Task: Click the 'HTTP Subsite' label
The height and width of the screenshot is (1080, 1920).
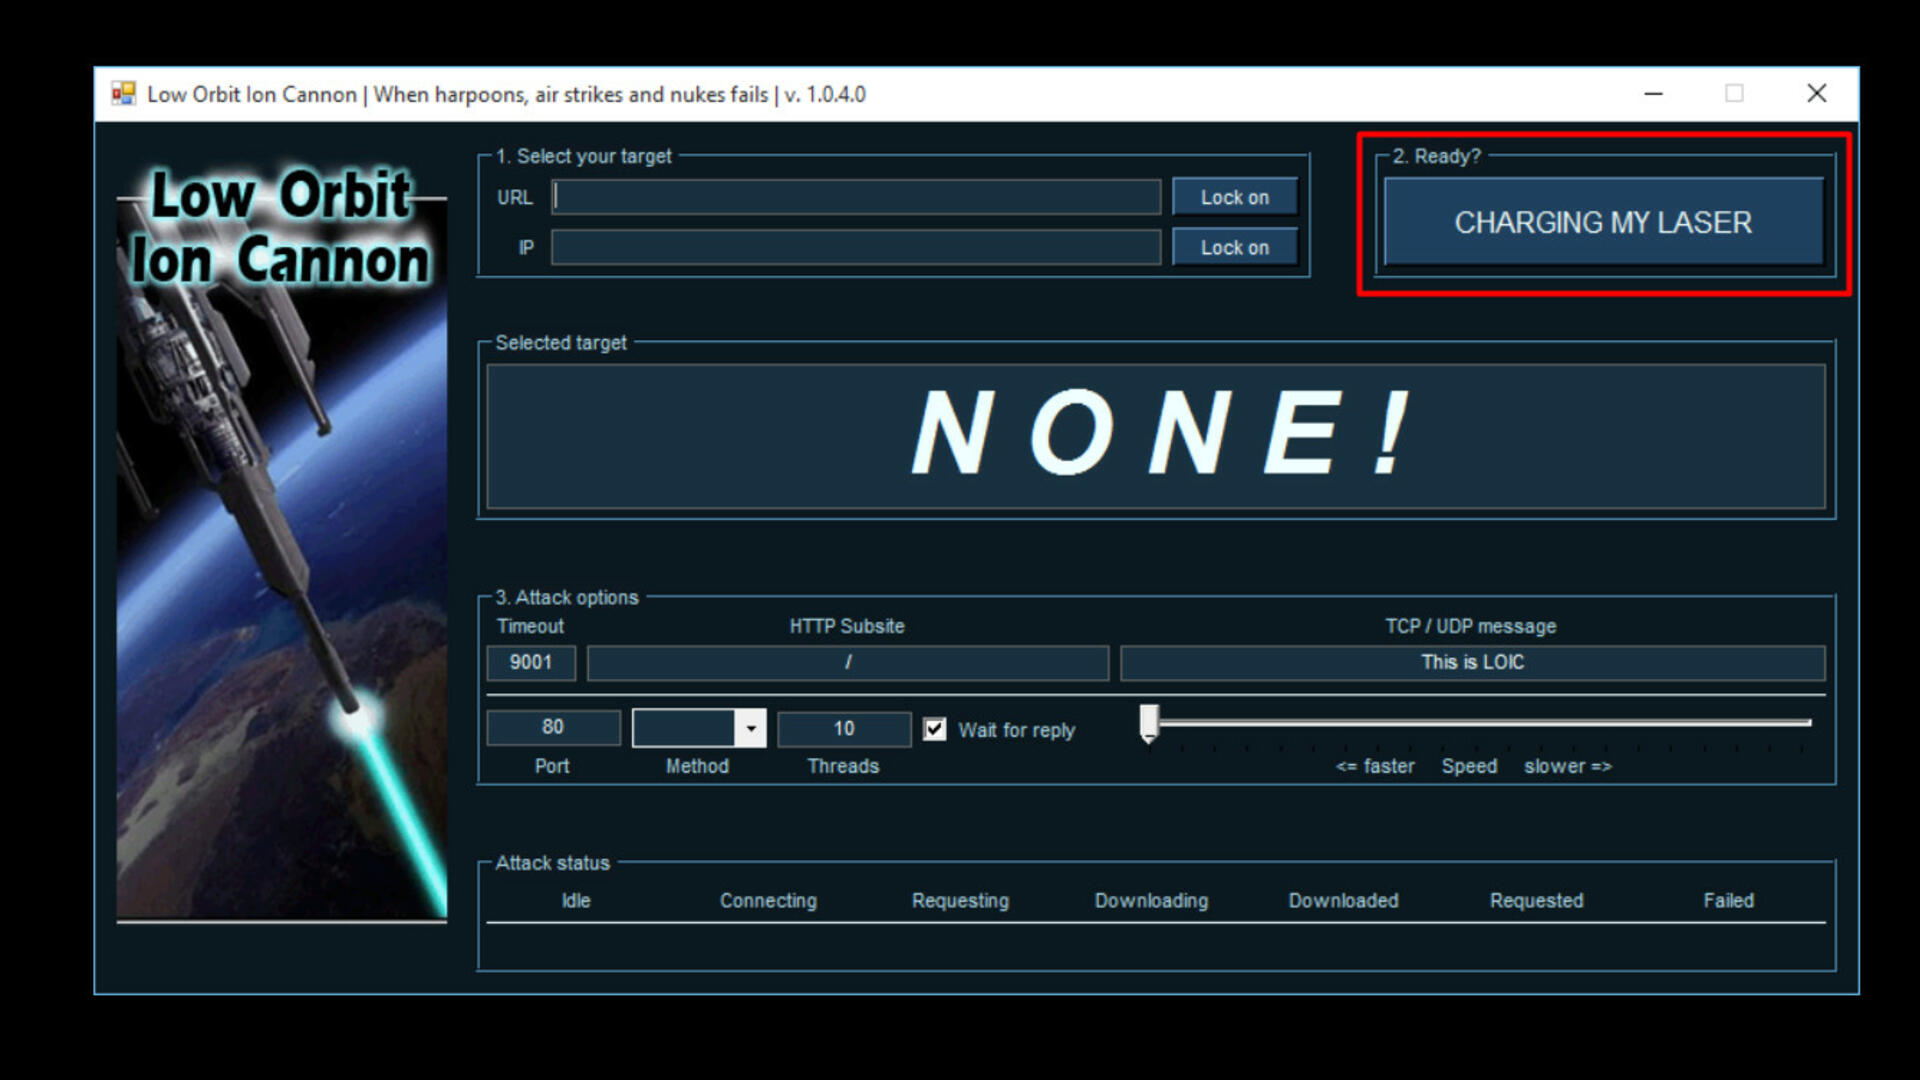Action: coord(847,626)
